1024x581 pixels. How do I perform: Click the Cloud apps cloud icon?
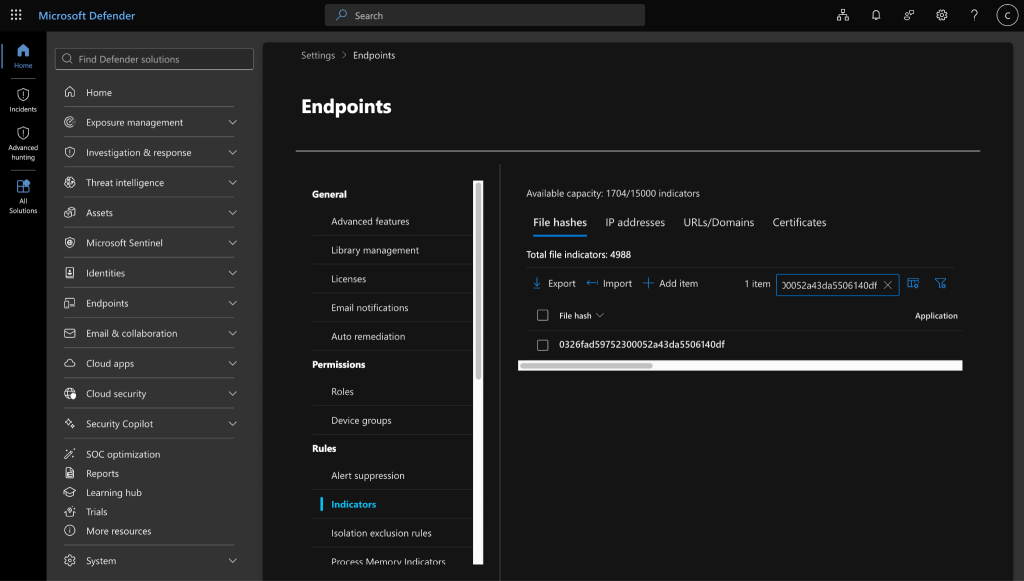point(70,363)
